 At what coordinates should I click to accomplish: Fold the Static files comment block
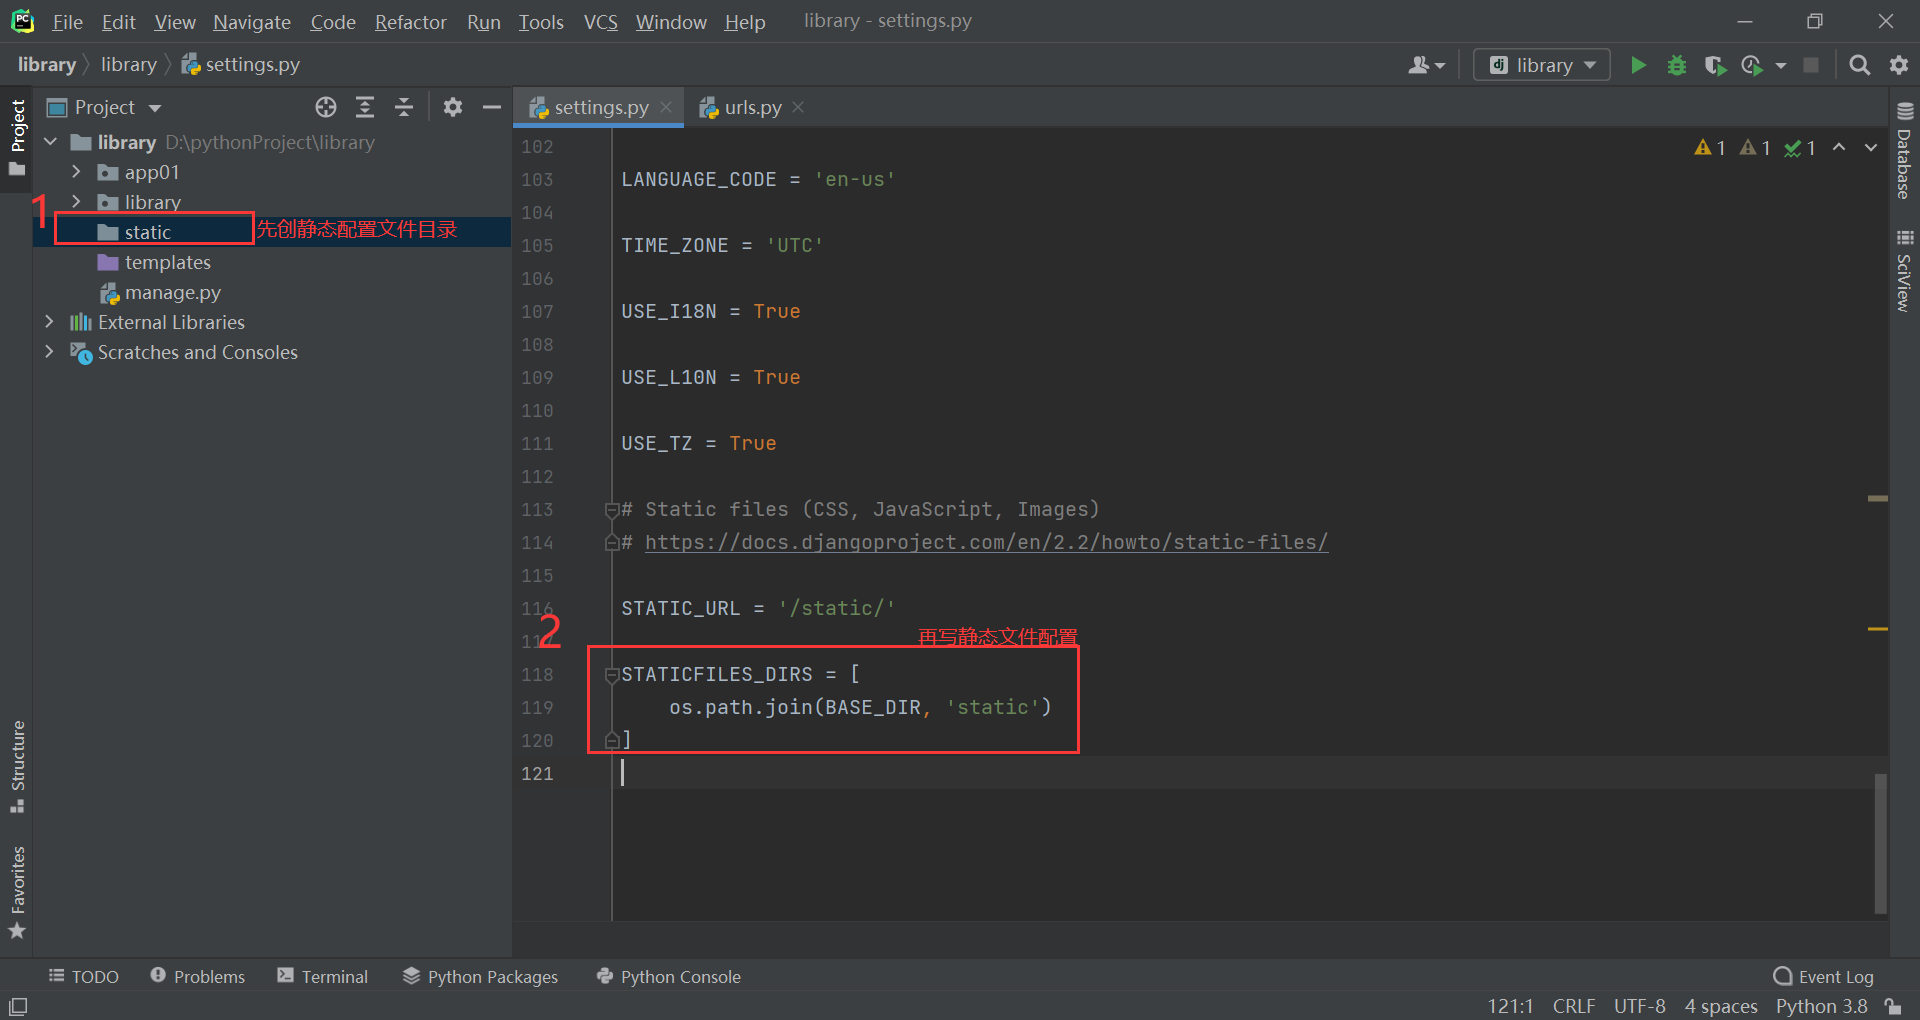(612, 510)
